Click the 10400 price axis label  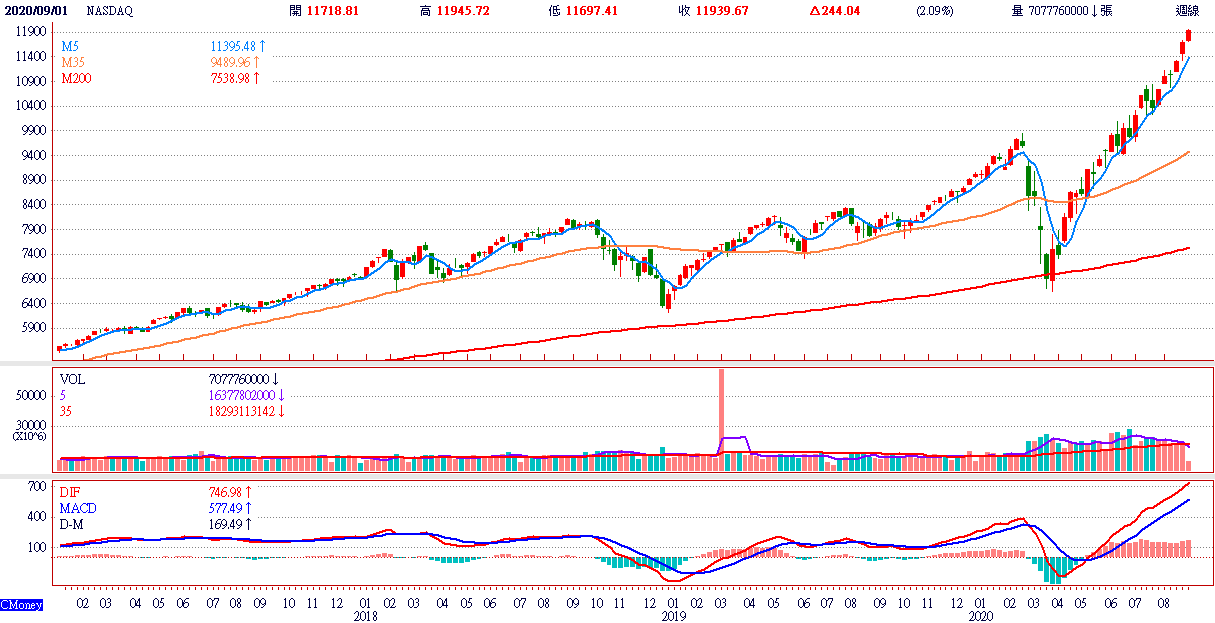tap(33, 106)
